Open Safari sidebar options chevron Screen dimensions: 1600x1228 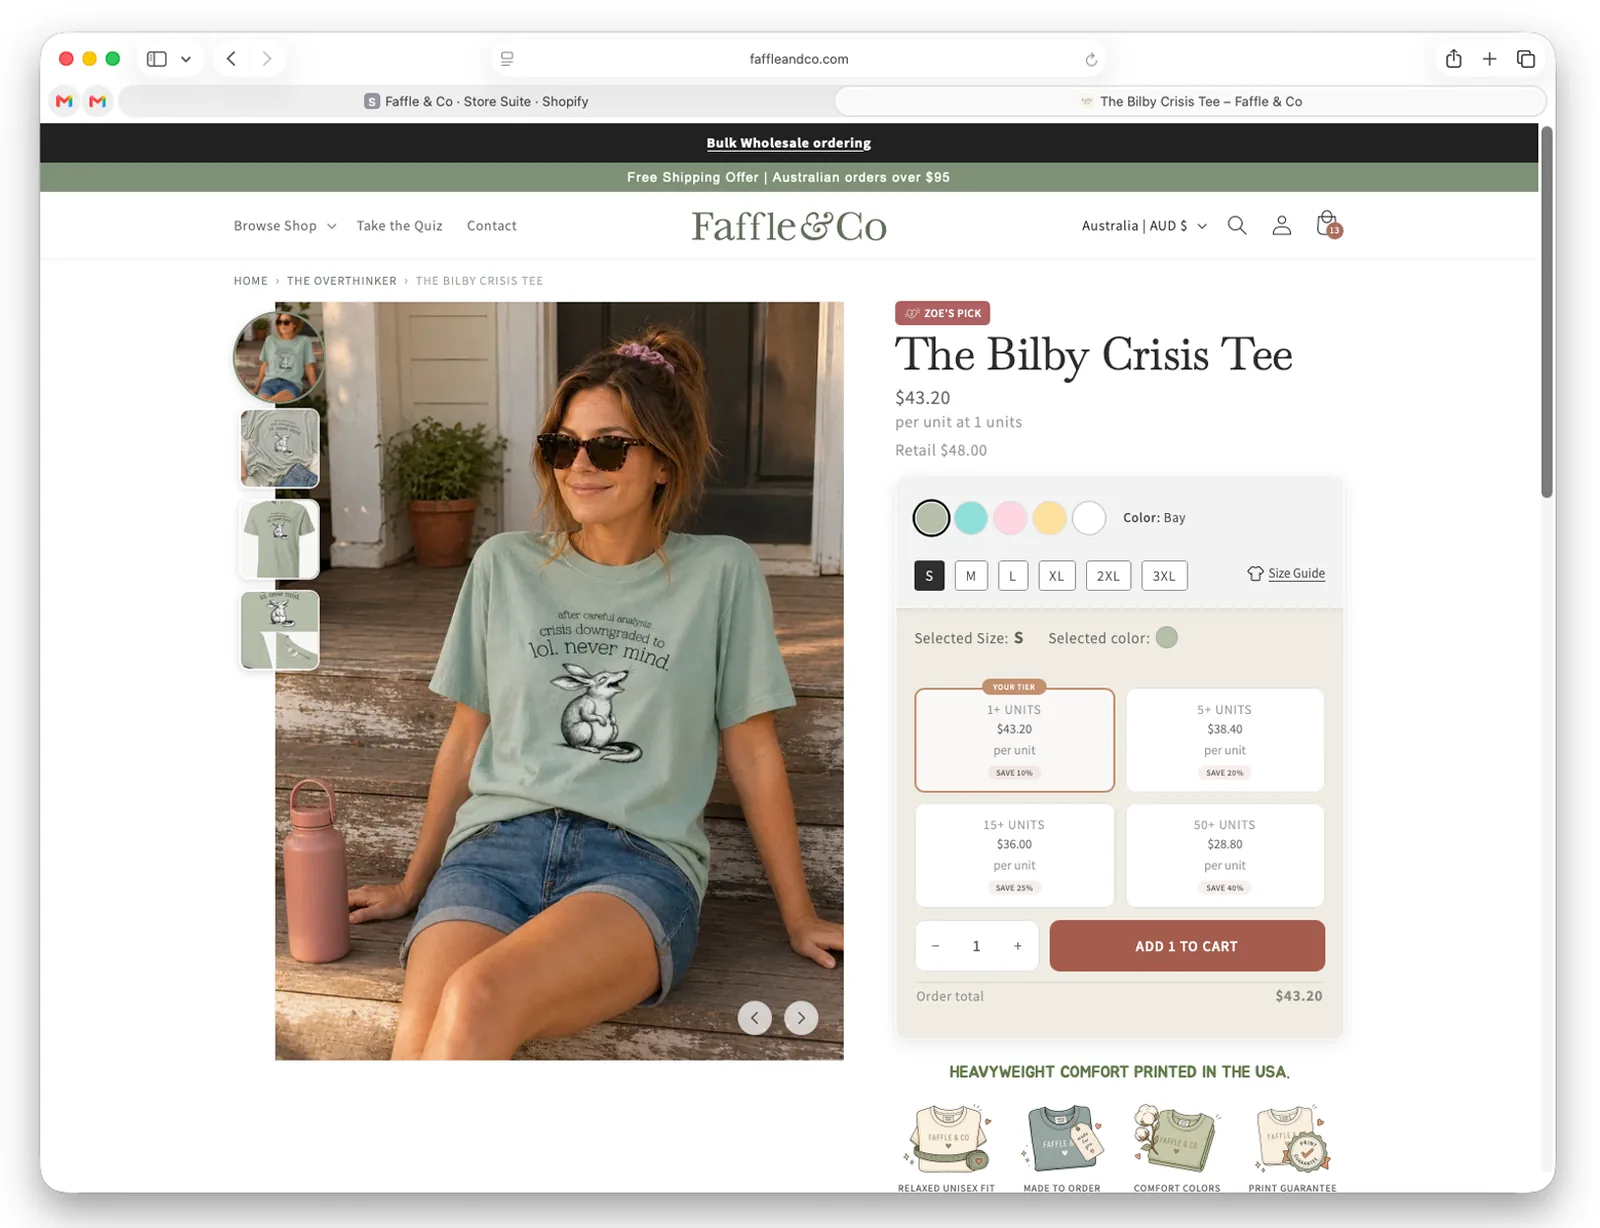click(186, 59)
